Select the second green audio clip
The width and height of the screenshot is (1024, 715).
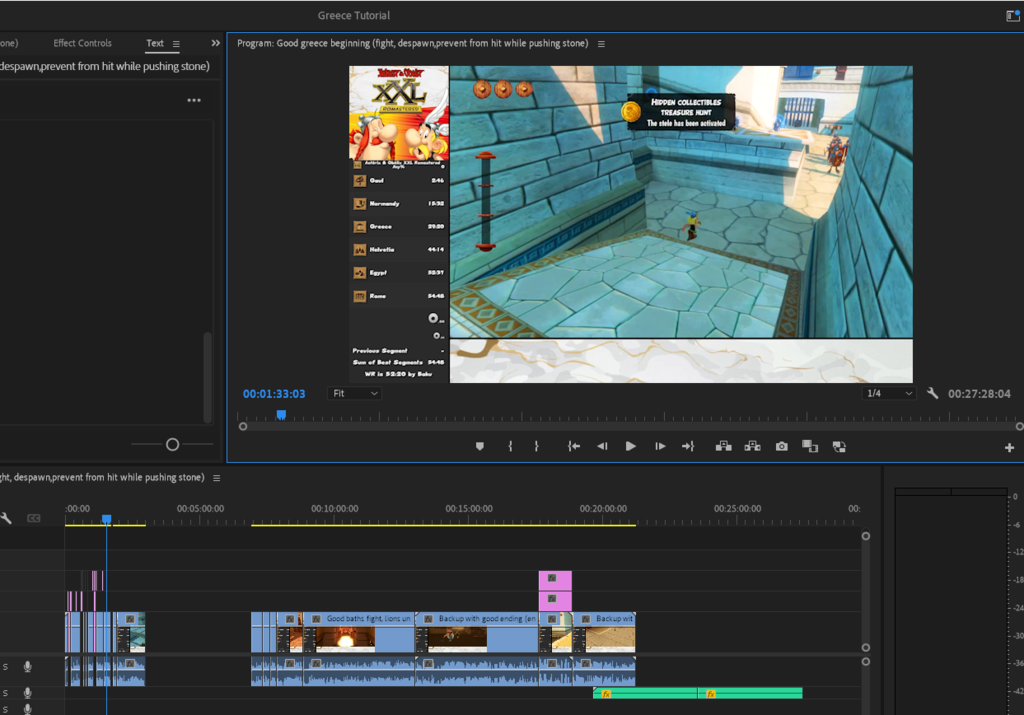coord(750,693)
